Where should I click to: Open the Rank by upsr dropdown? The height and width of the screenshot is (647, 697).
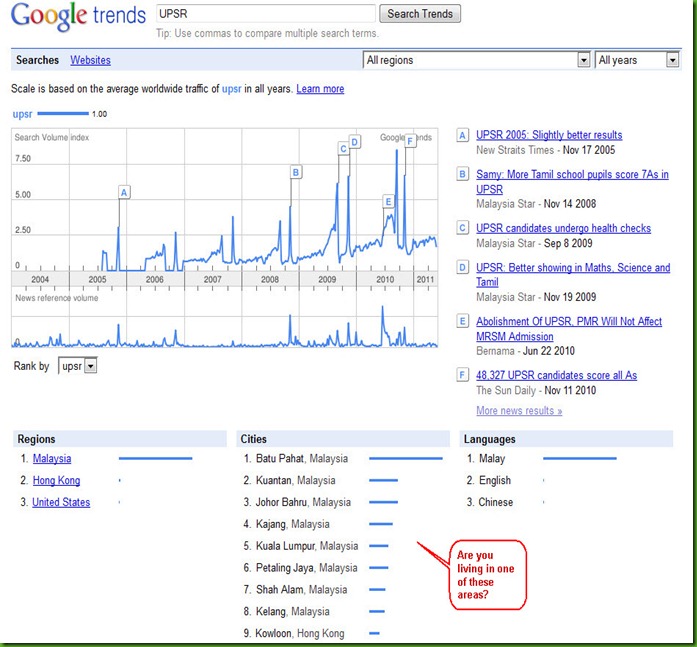pos(78,366)
